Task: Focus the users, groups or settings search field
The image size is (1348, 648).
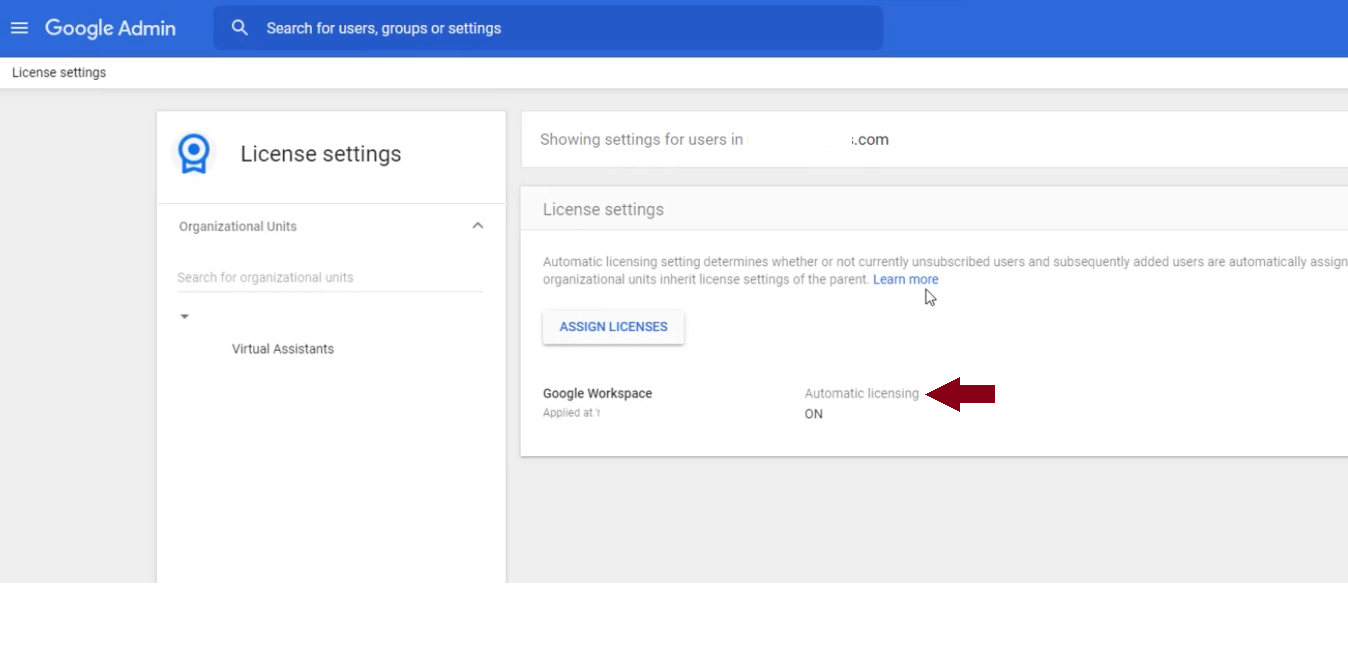Action: point(548,28)
